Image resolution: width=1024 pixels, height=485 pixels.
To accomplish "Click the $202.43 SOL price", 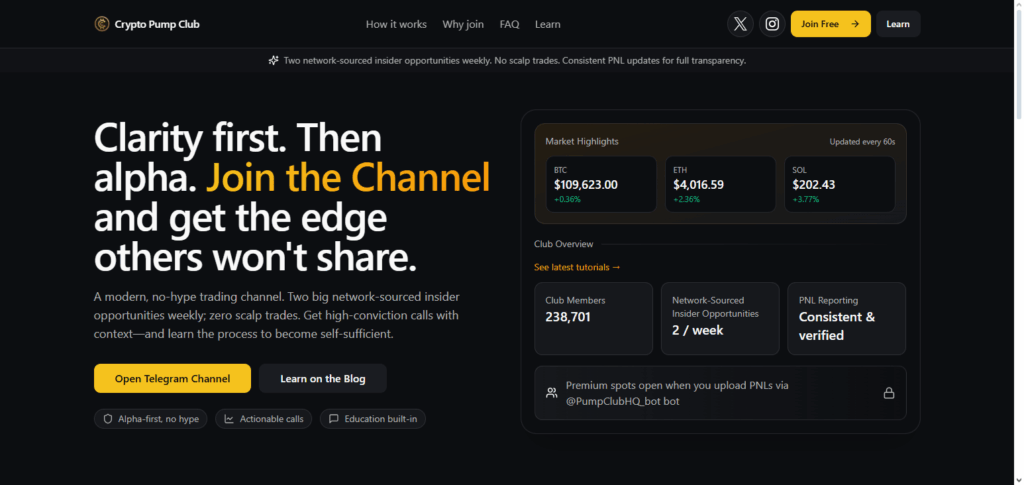I will pyautogui.click(x=814, y=185).
